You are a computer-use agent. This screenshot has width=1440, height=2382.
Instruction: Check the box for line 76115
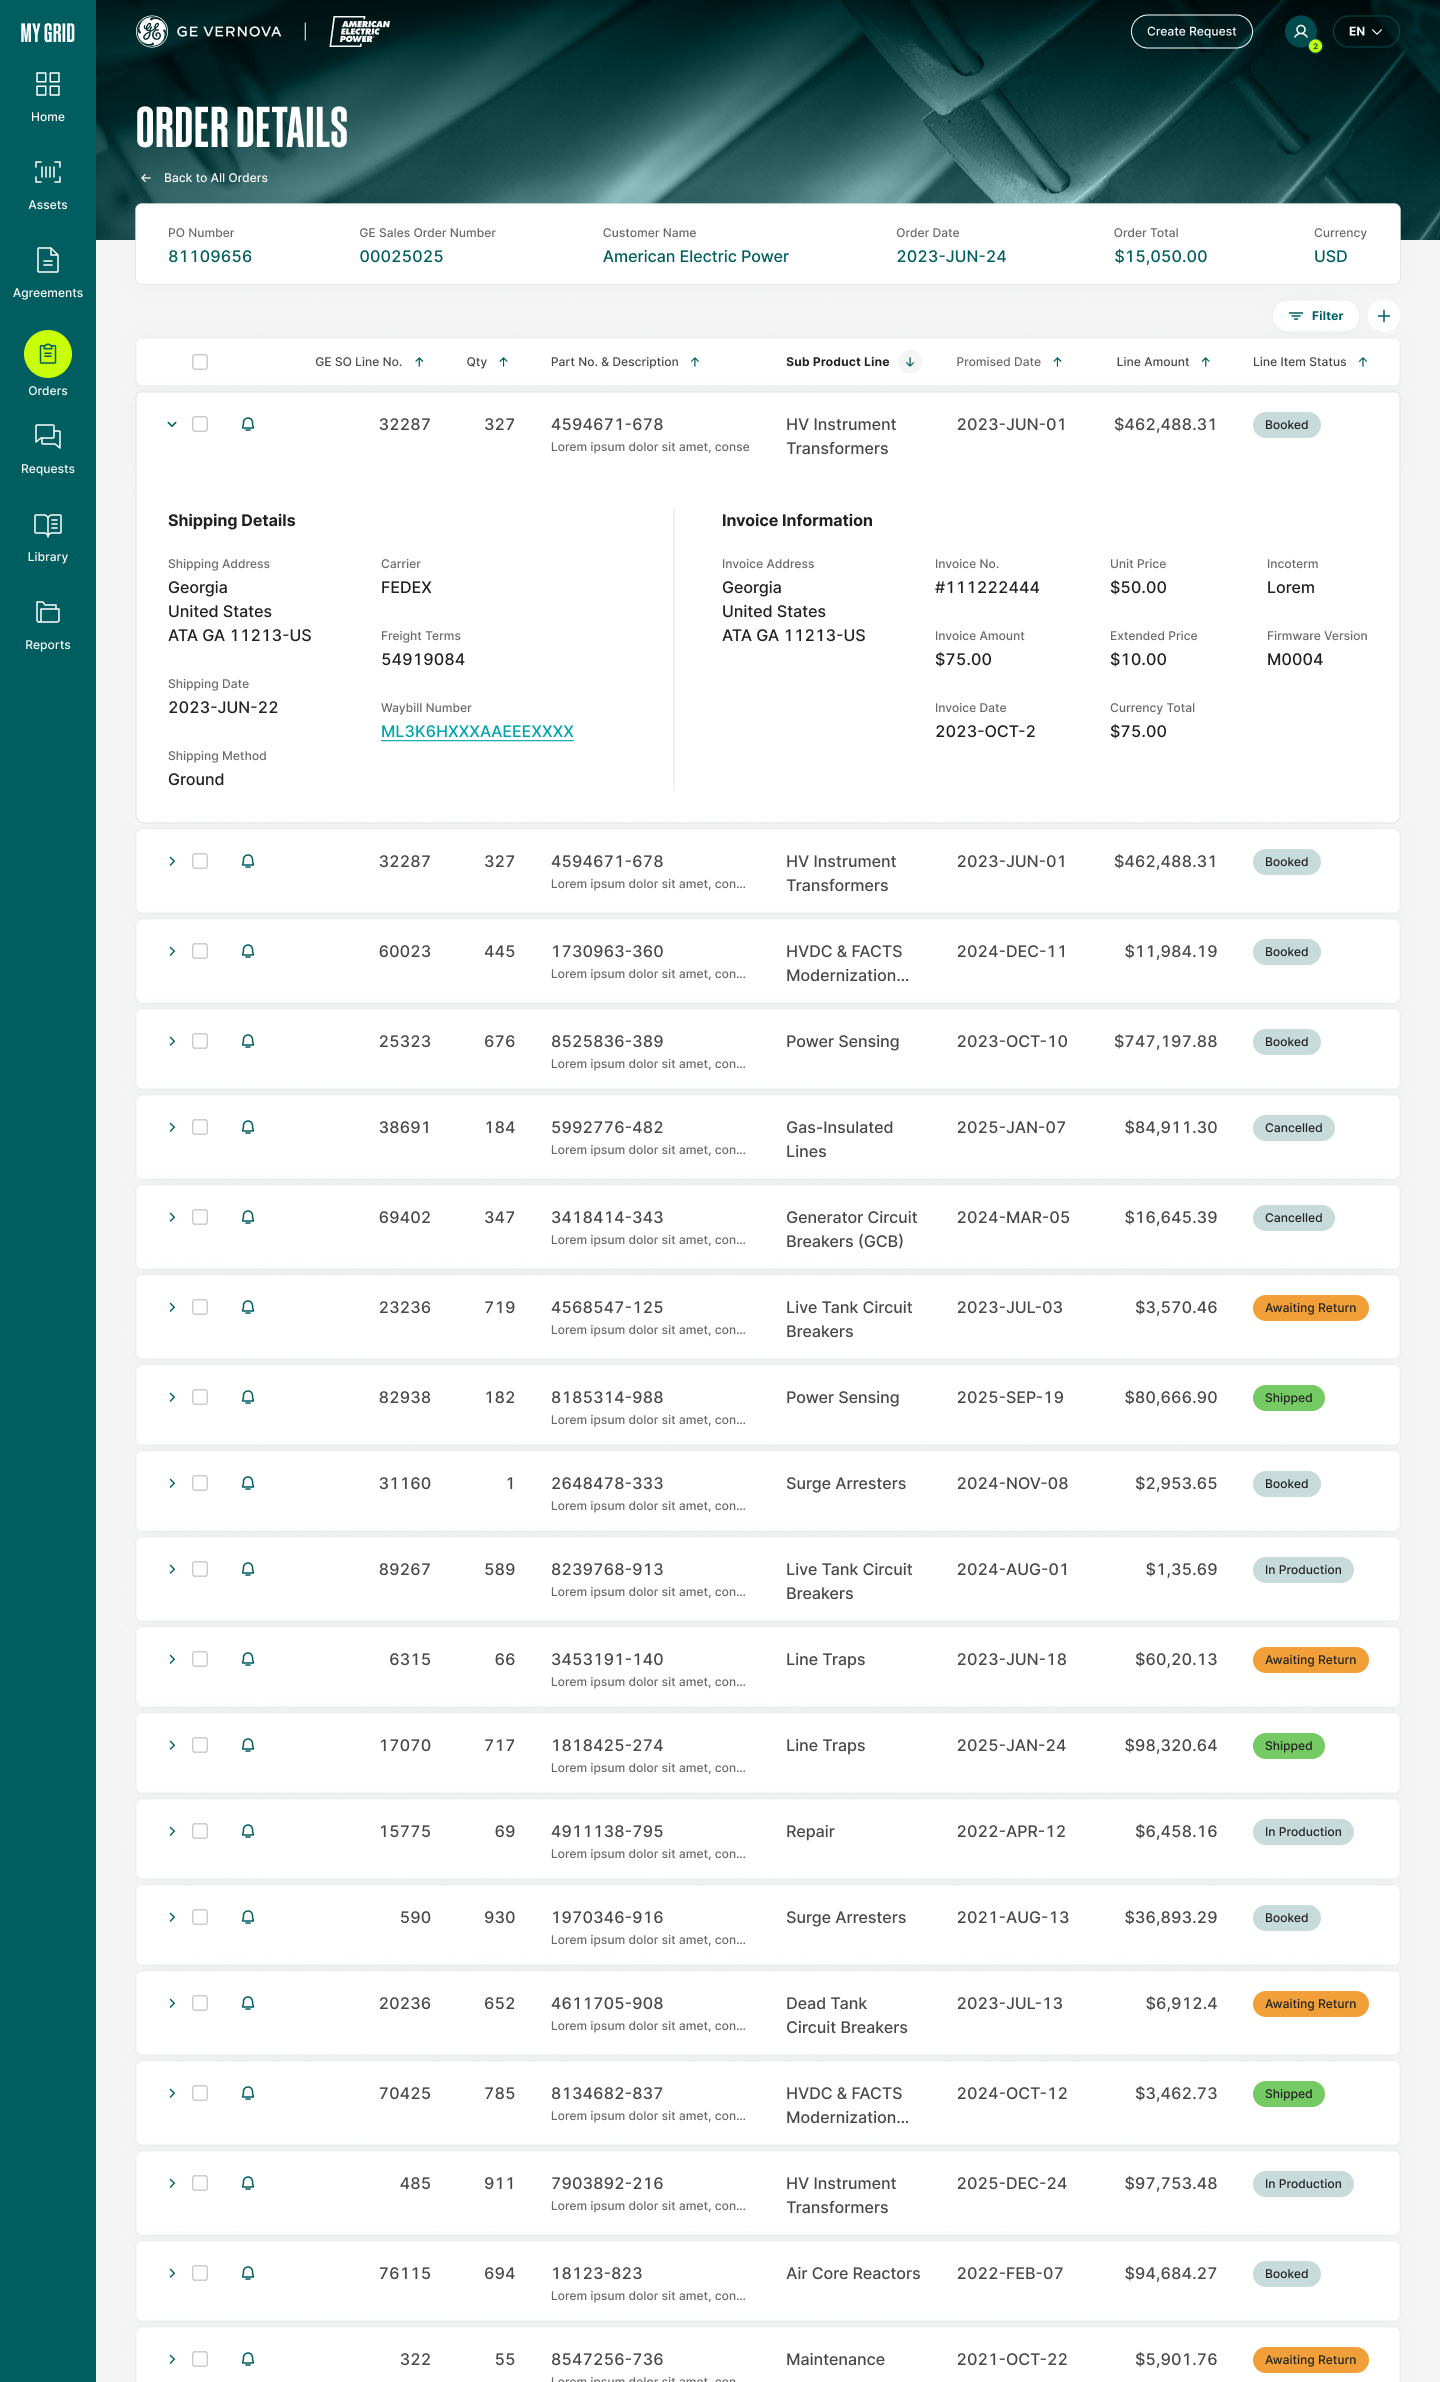(200, 2273)
